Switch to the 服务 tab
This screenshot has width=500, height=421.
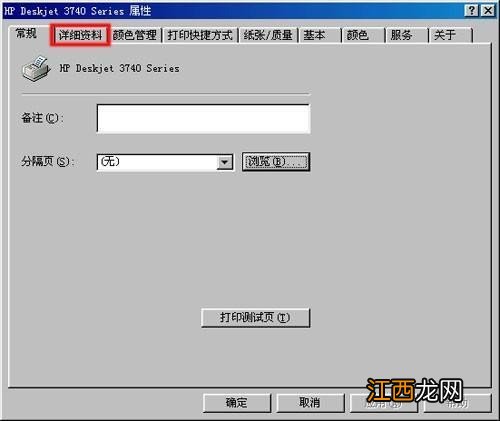(x=407, y=35)
